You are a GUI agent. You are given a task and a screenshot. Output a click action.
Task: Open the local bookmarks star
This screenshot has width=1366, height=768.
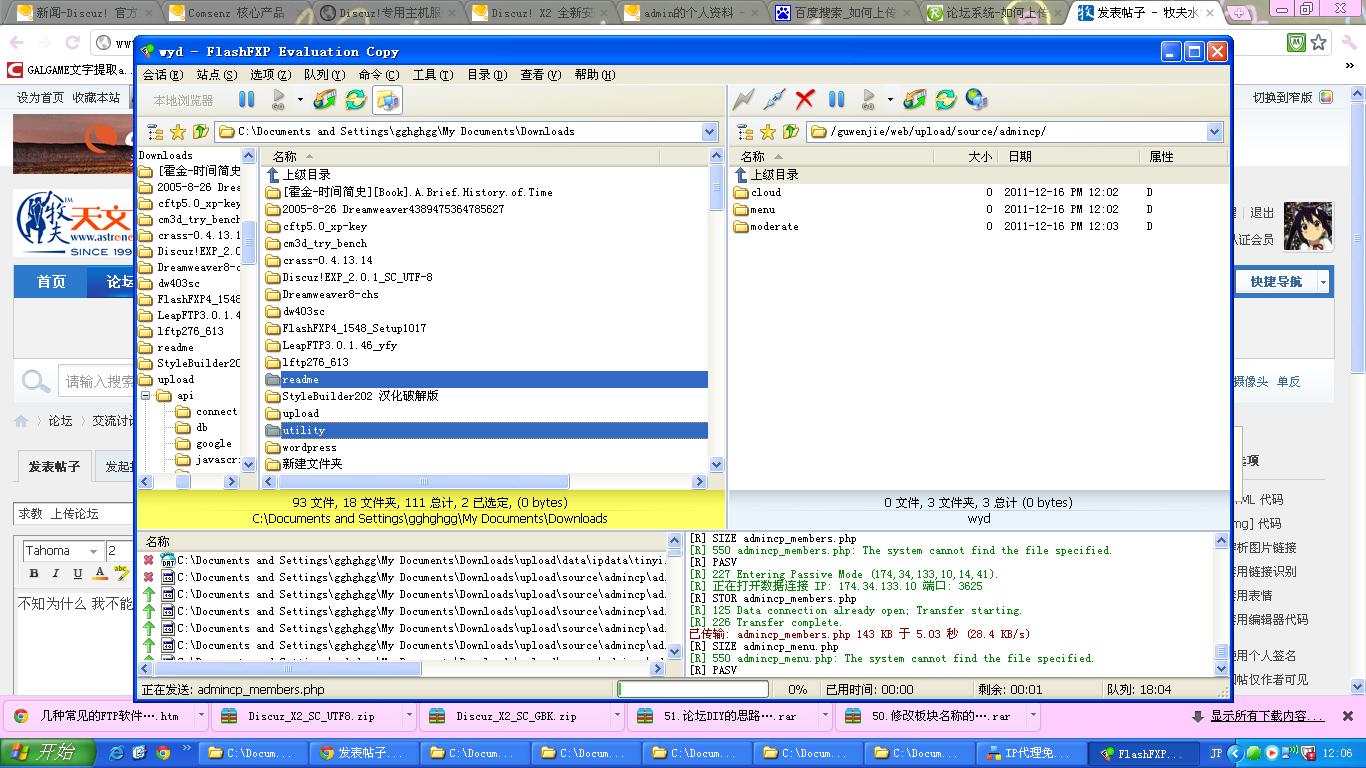pyautogui.click(x=178, y=132)
